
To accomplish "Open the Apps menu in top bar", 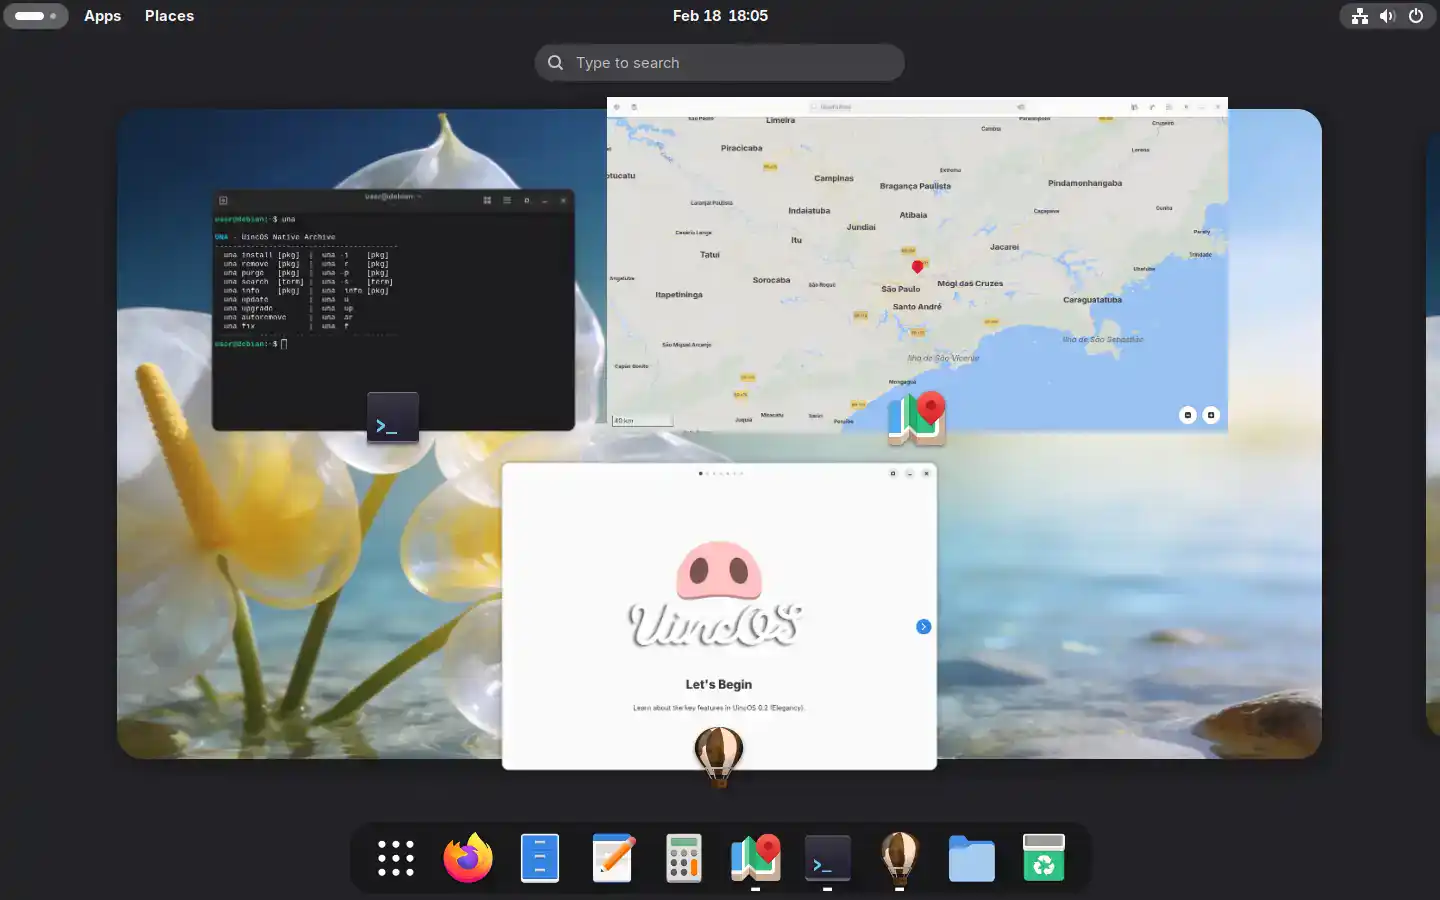I will [102, 16].
